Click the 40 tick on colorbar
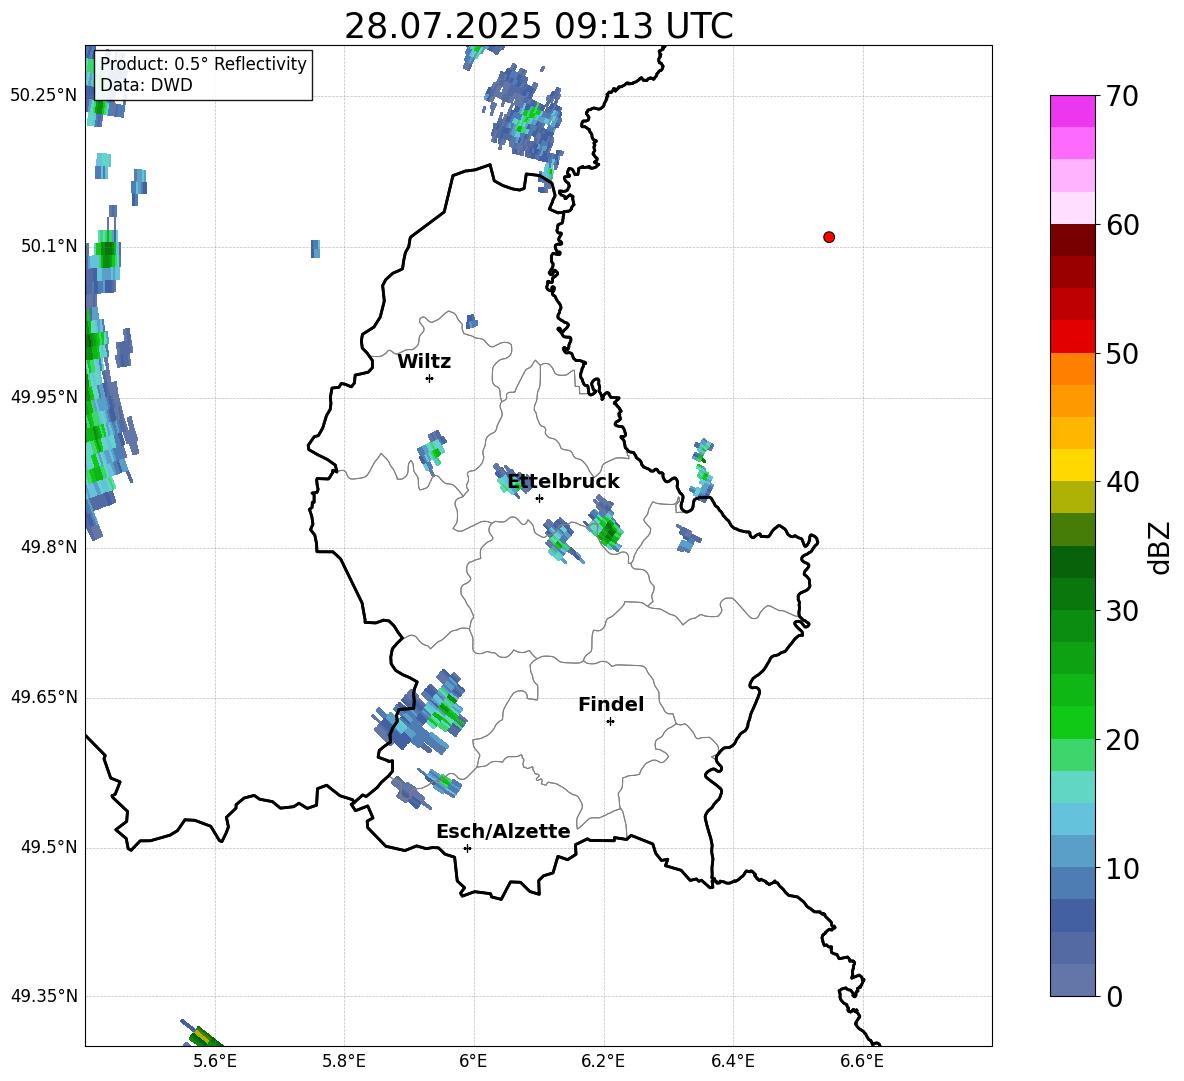 [x=1122, y=482]
